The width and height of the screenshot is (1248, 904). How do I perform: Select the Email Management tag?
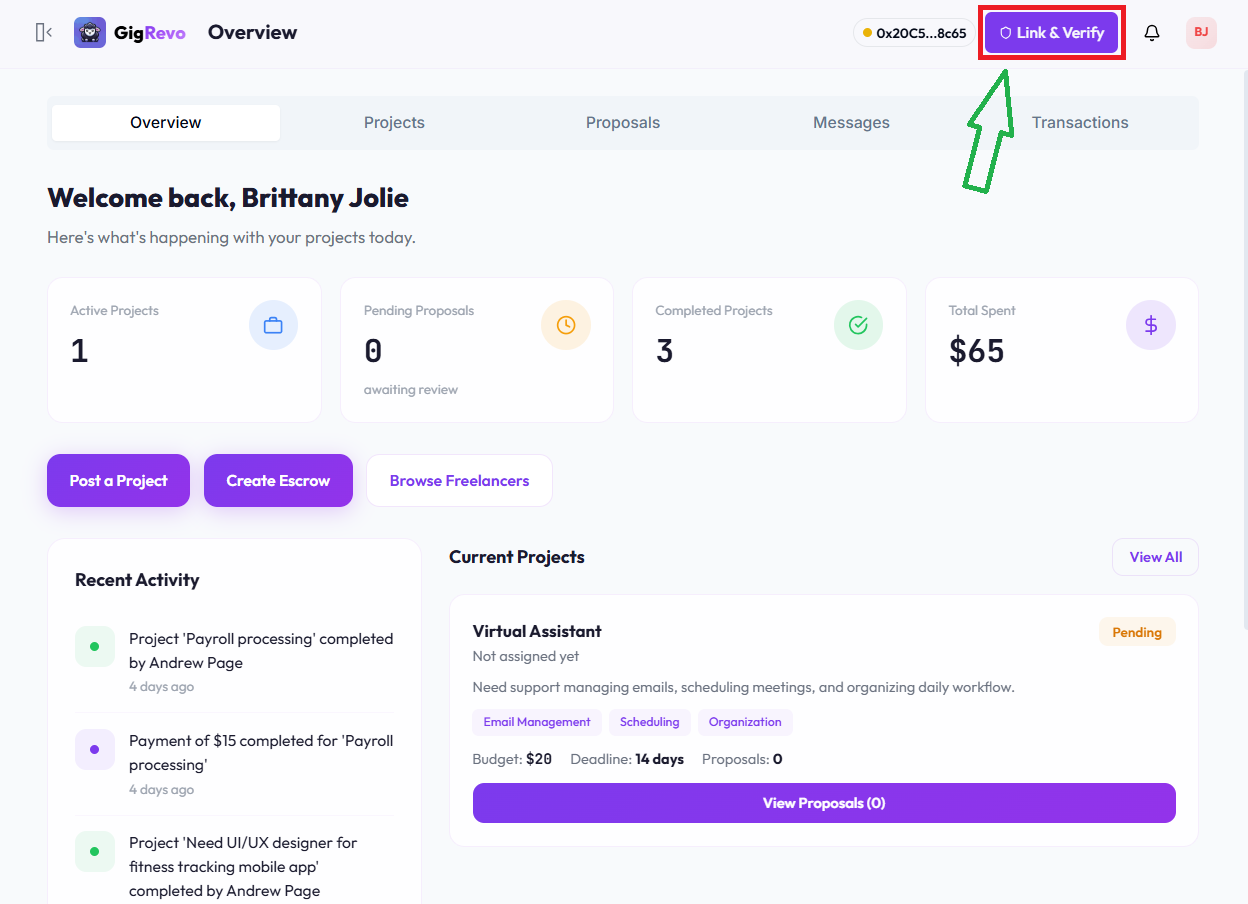pyautogui.click(x=537, y=722)
